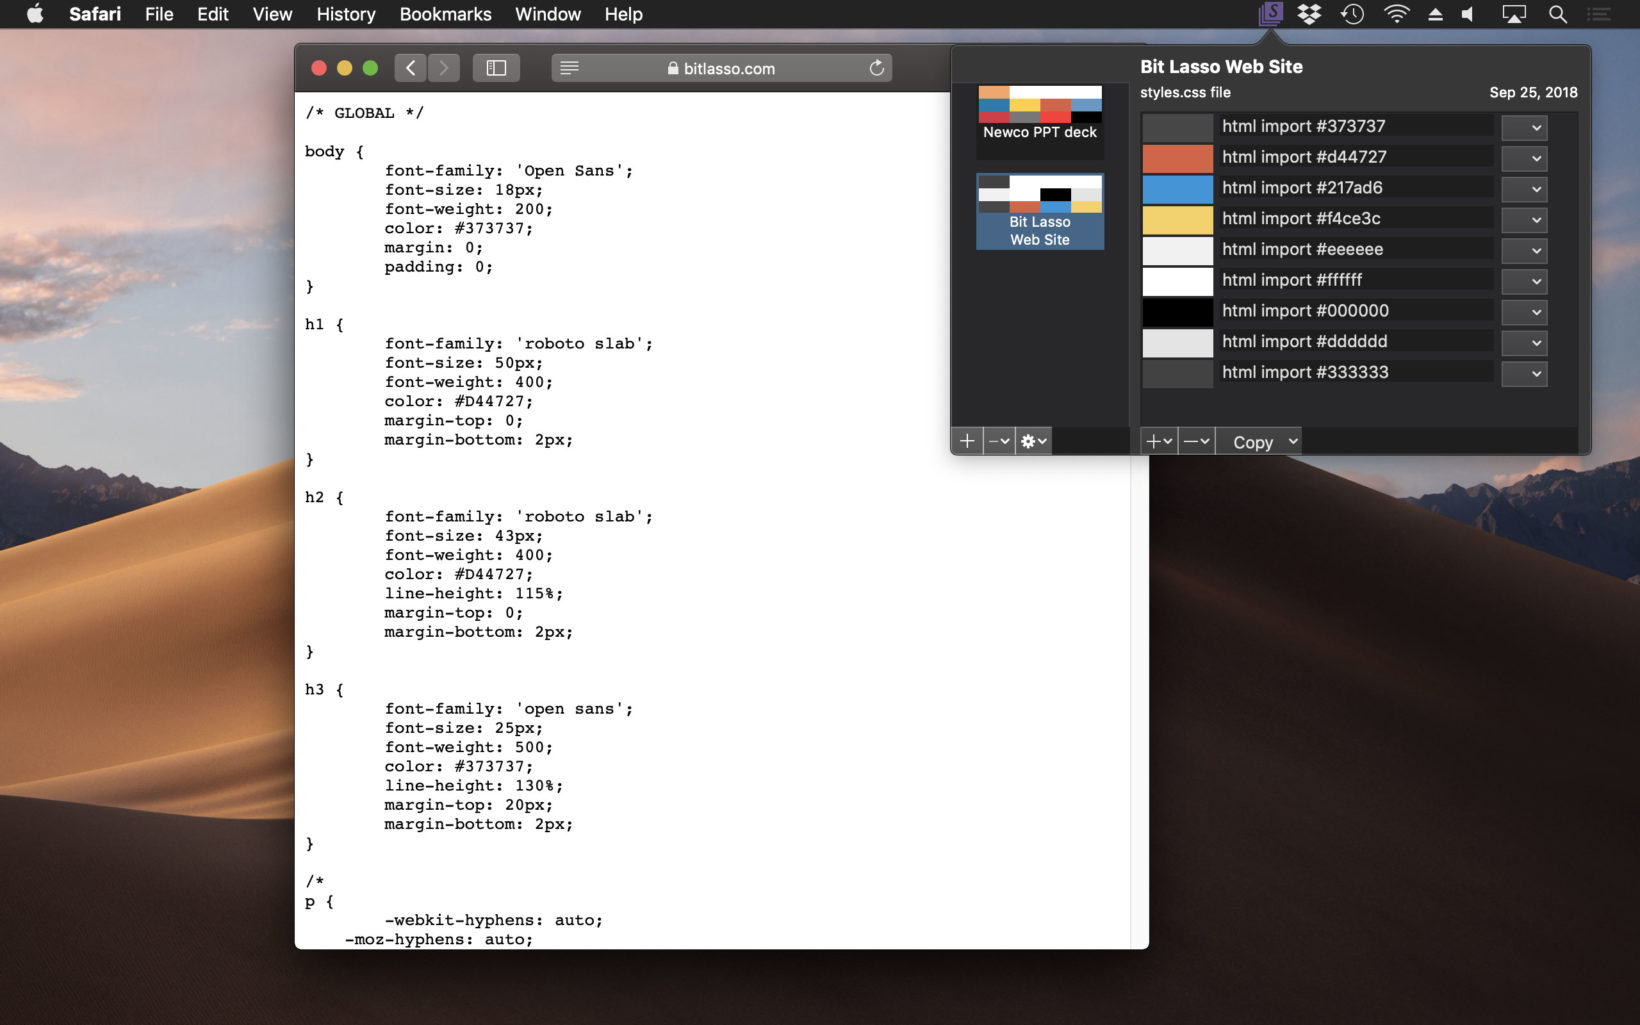This screenshot has width=1640, height=1025.
Task: Toggle Safari sidebar button
Action: tap(496, 68)
